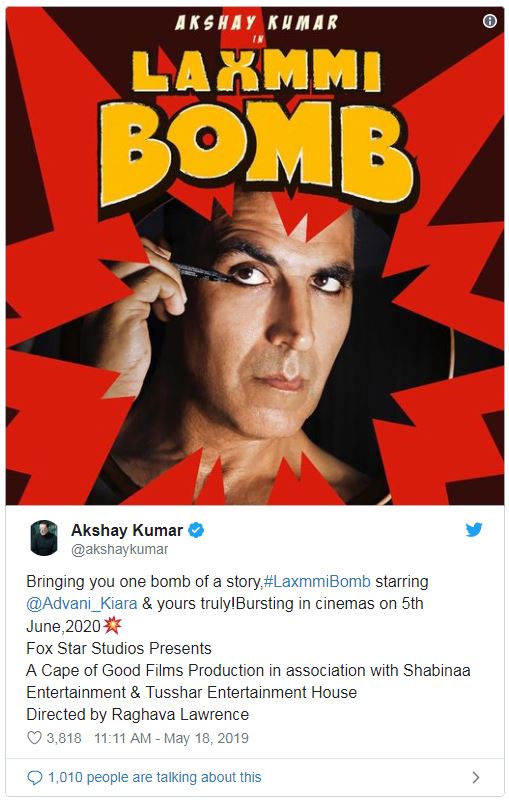The height and width of the screenshot is (805, 509).
Task: View 1,010 people are talking about this
Action: [155, 777]
